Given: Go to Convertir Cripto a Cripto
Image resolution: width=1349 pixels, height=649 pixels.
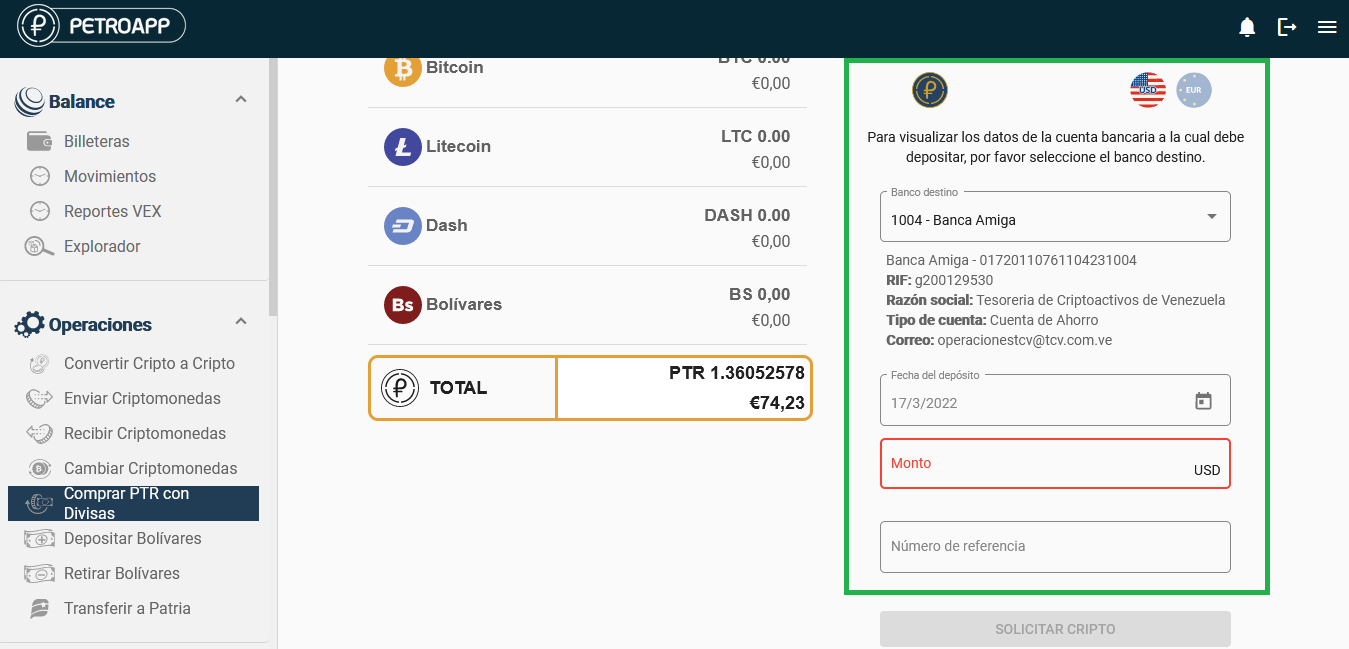Looking at the screenshot, I should tap(149, 363).
